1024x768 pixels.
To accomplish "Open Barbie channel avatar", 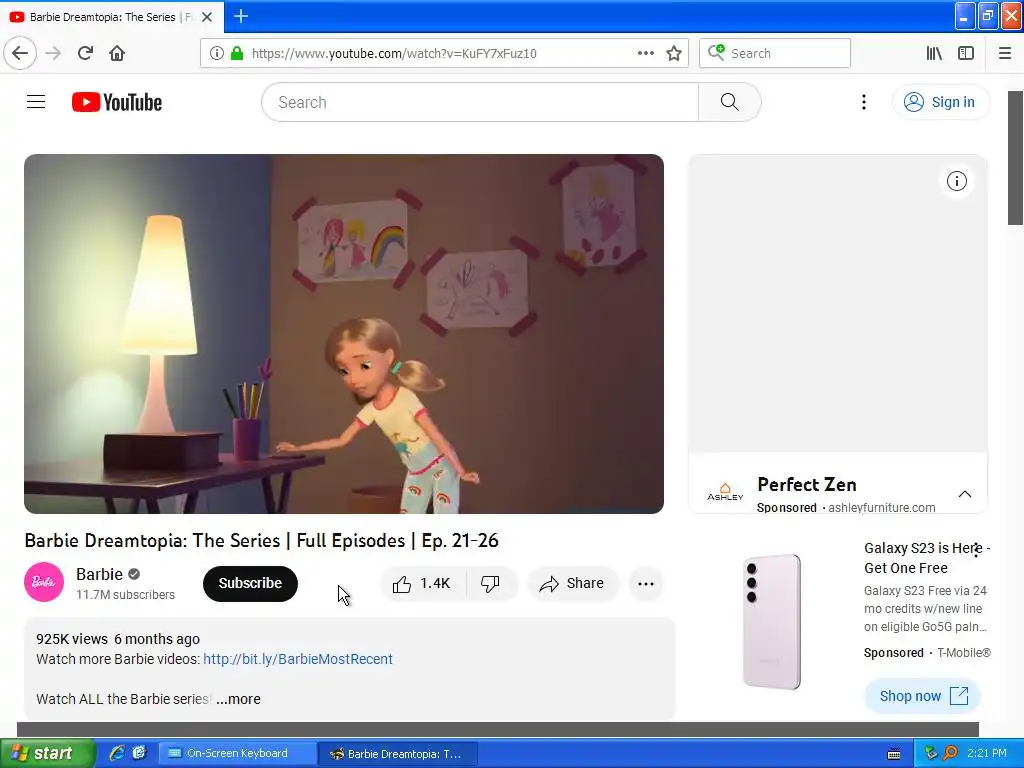I will pos(44,582).
